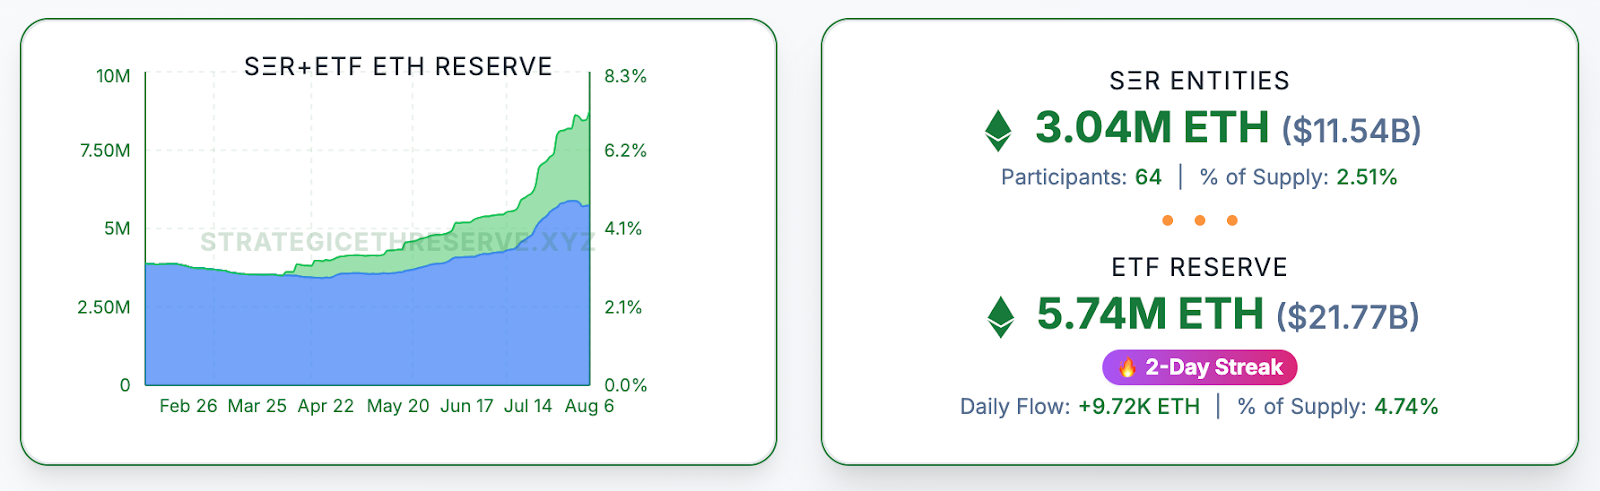1600x491 pixels.
Task: Select the rightmost orange dot separator
Action: (x=1232, y=220)
